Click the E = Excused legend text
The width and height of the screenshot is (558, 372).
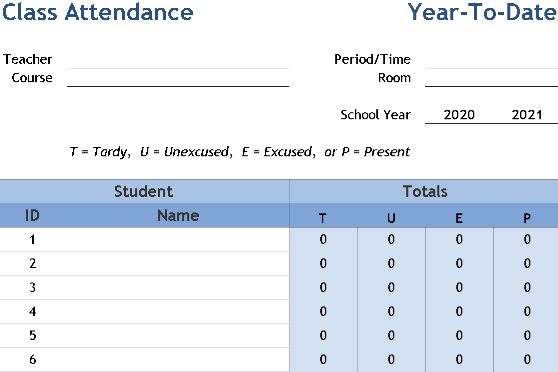(x=278, y=152)
